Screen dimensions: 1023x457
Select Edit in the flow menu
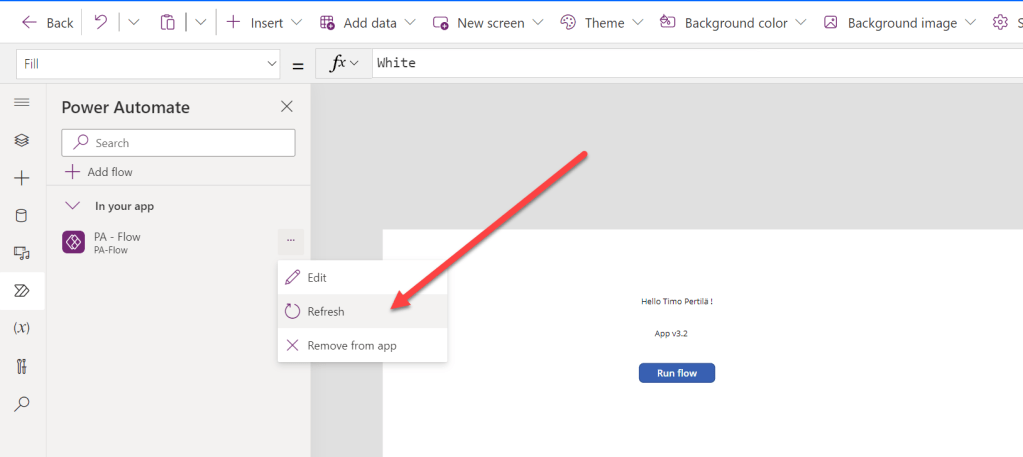click(317, 278)
